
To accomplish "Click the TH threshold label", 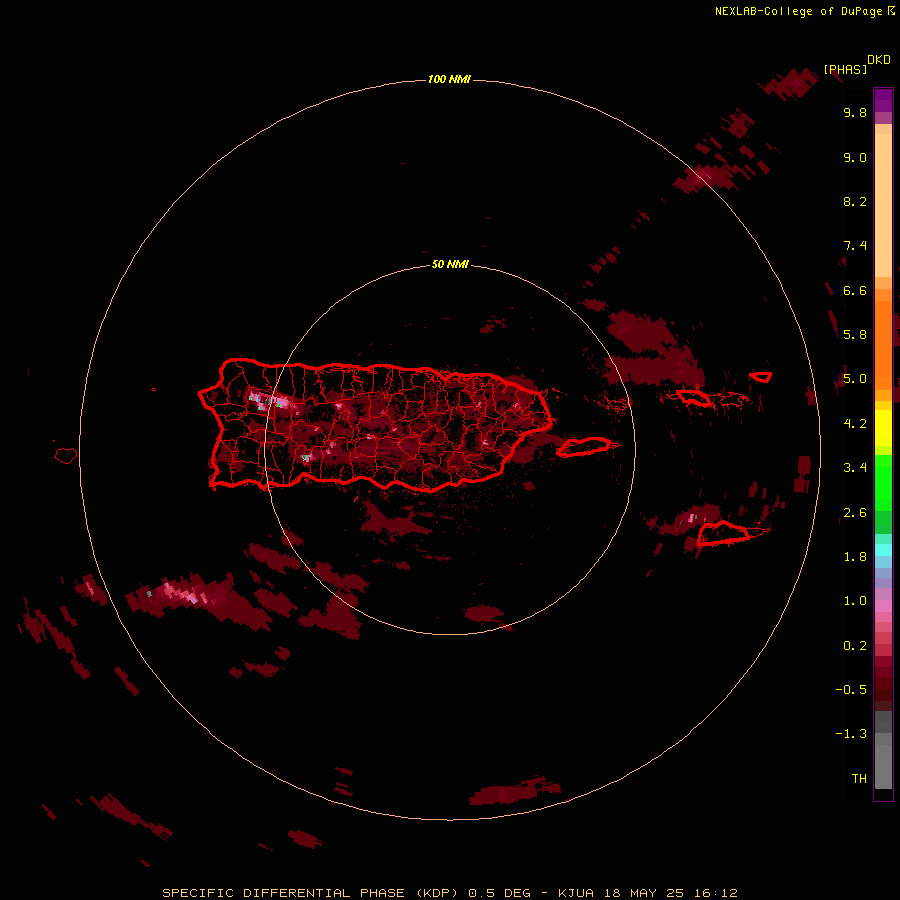I will 859,779.
